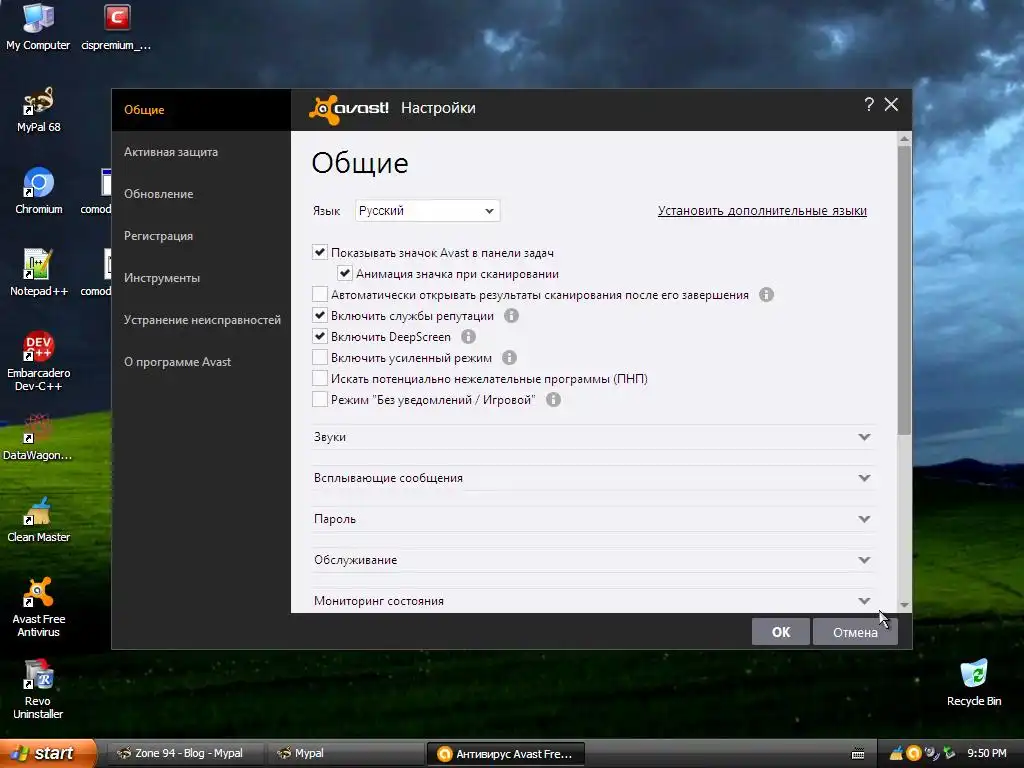Open help question mark in Avast settings
Screen dimensions: 1024x768
tap(869, 104)
